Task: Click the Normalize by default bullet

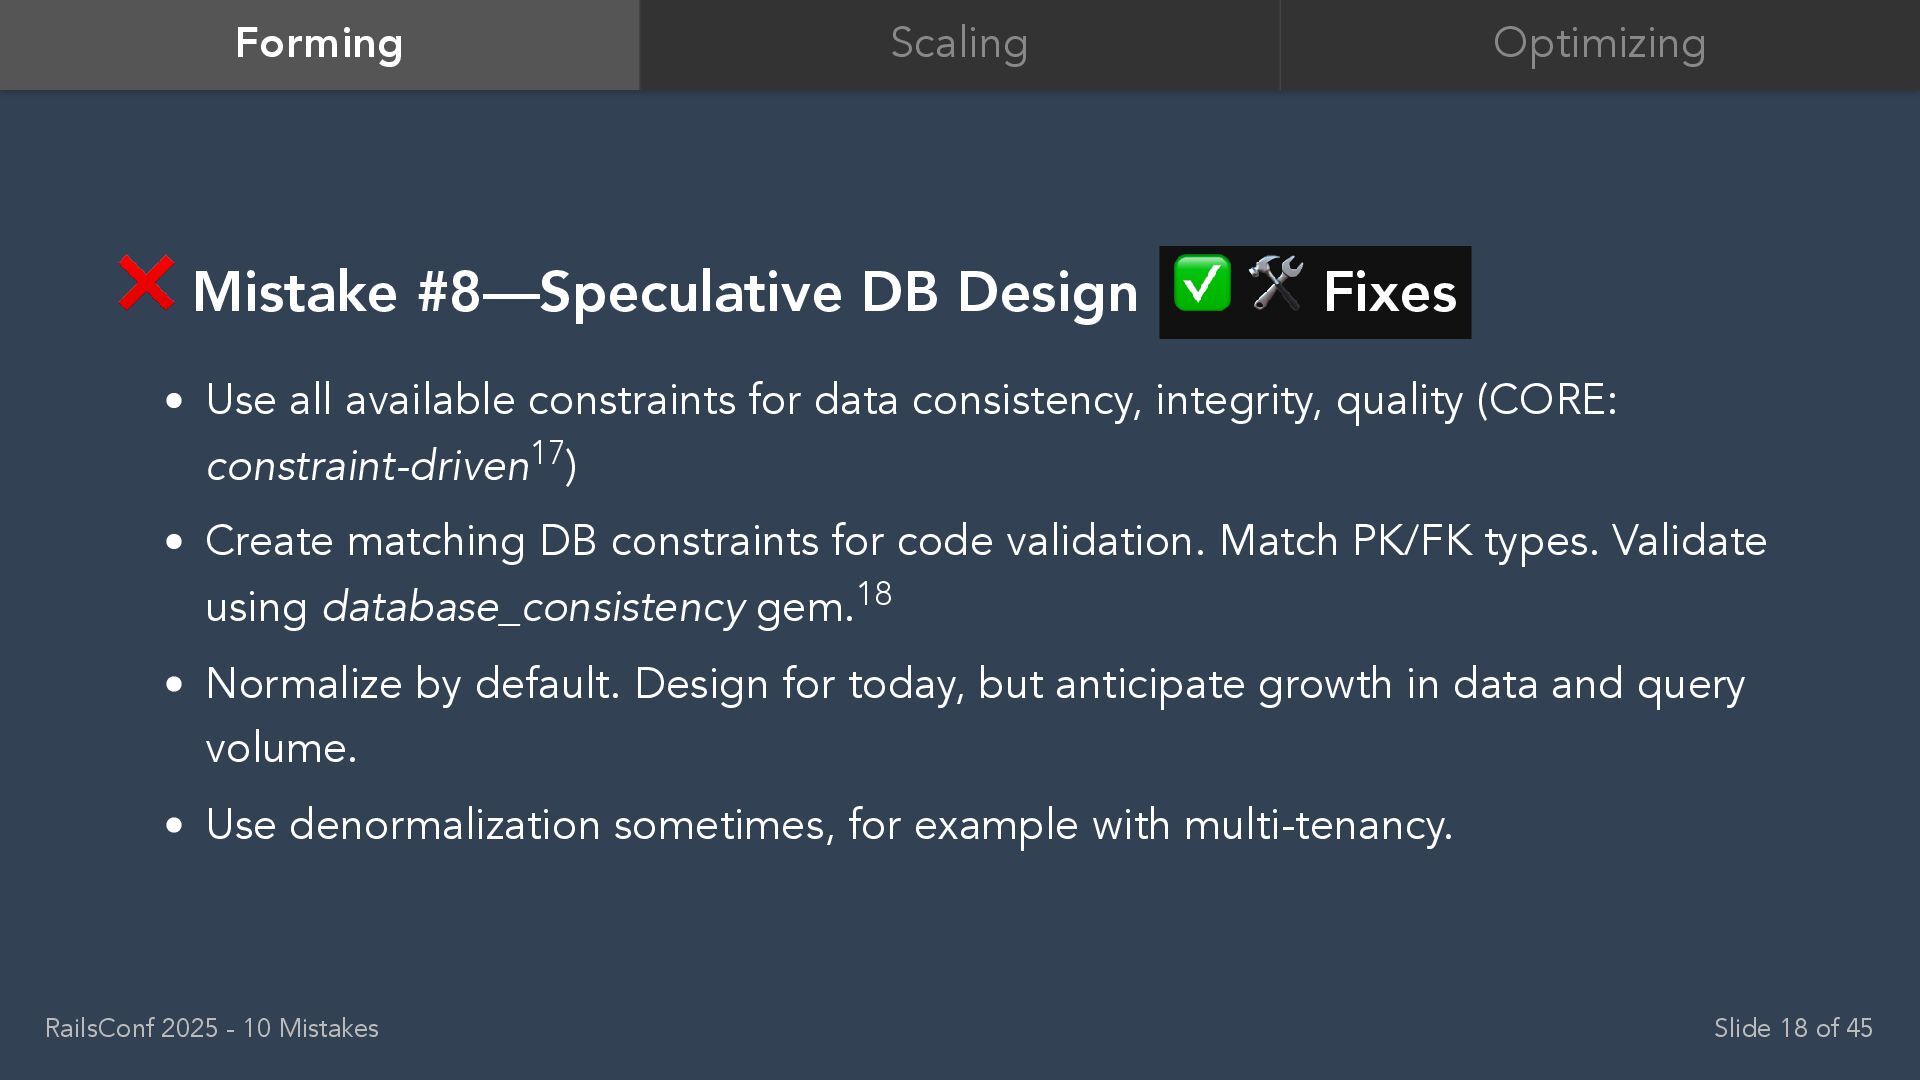Action: pos(975,716)
